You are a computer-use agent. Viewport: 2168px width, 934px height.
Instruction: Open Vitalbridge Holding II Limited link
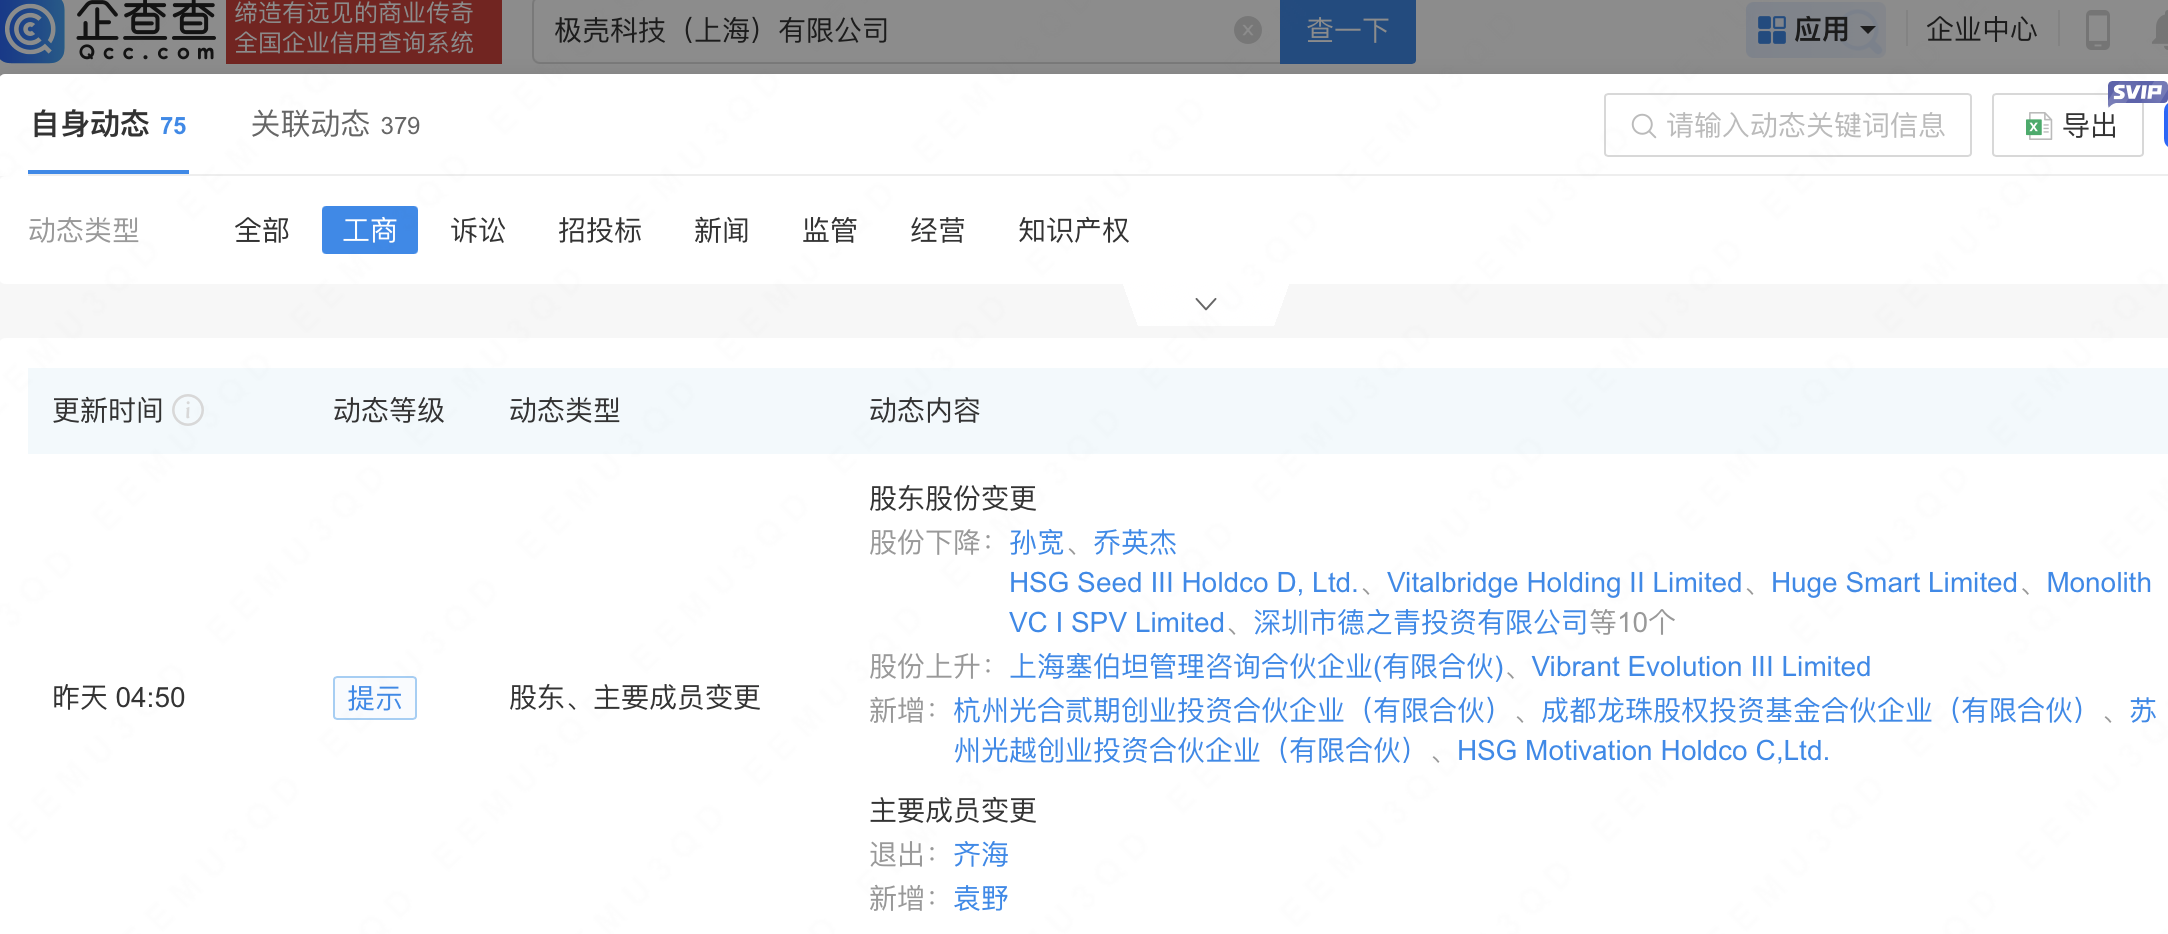click(1564, 583)
